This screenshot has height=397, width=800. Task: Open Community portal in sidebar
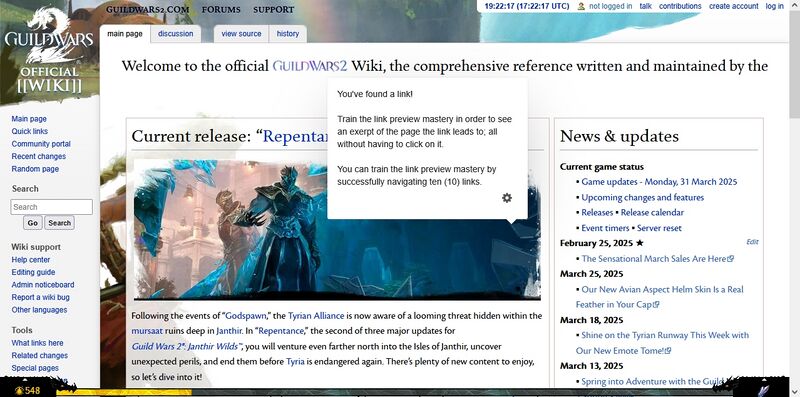(41, 144)
